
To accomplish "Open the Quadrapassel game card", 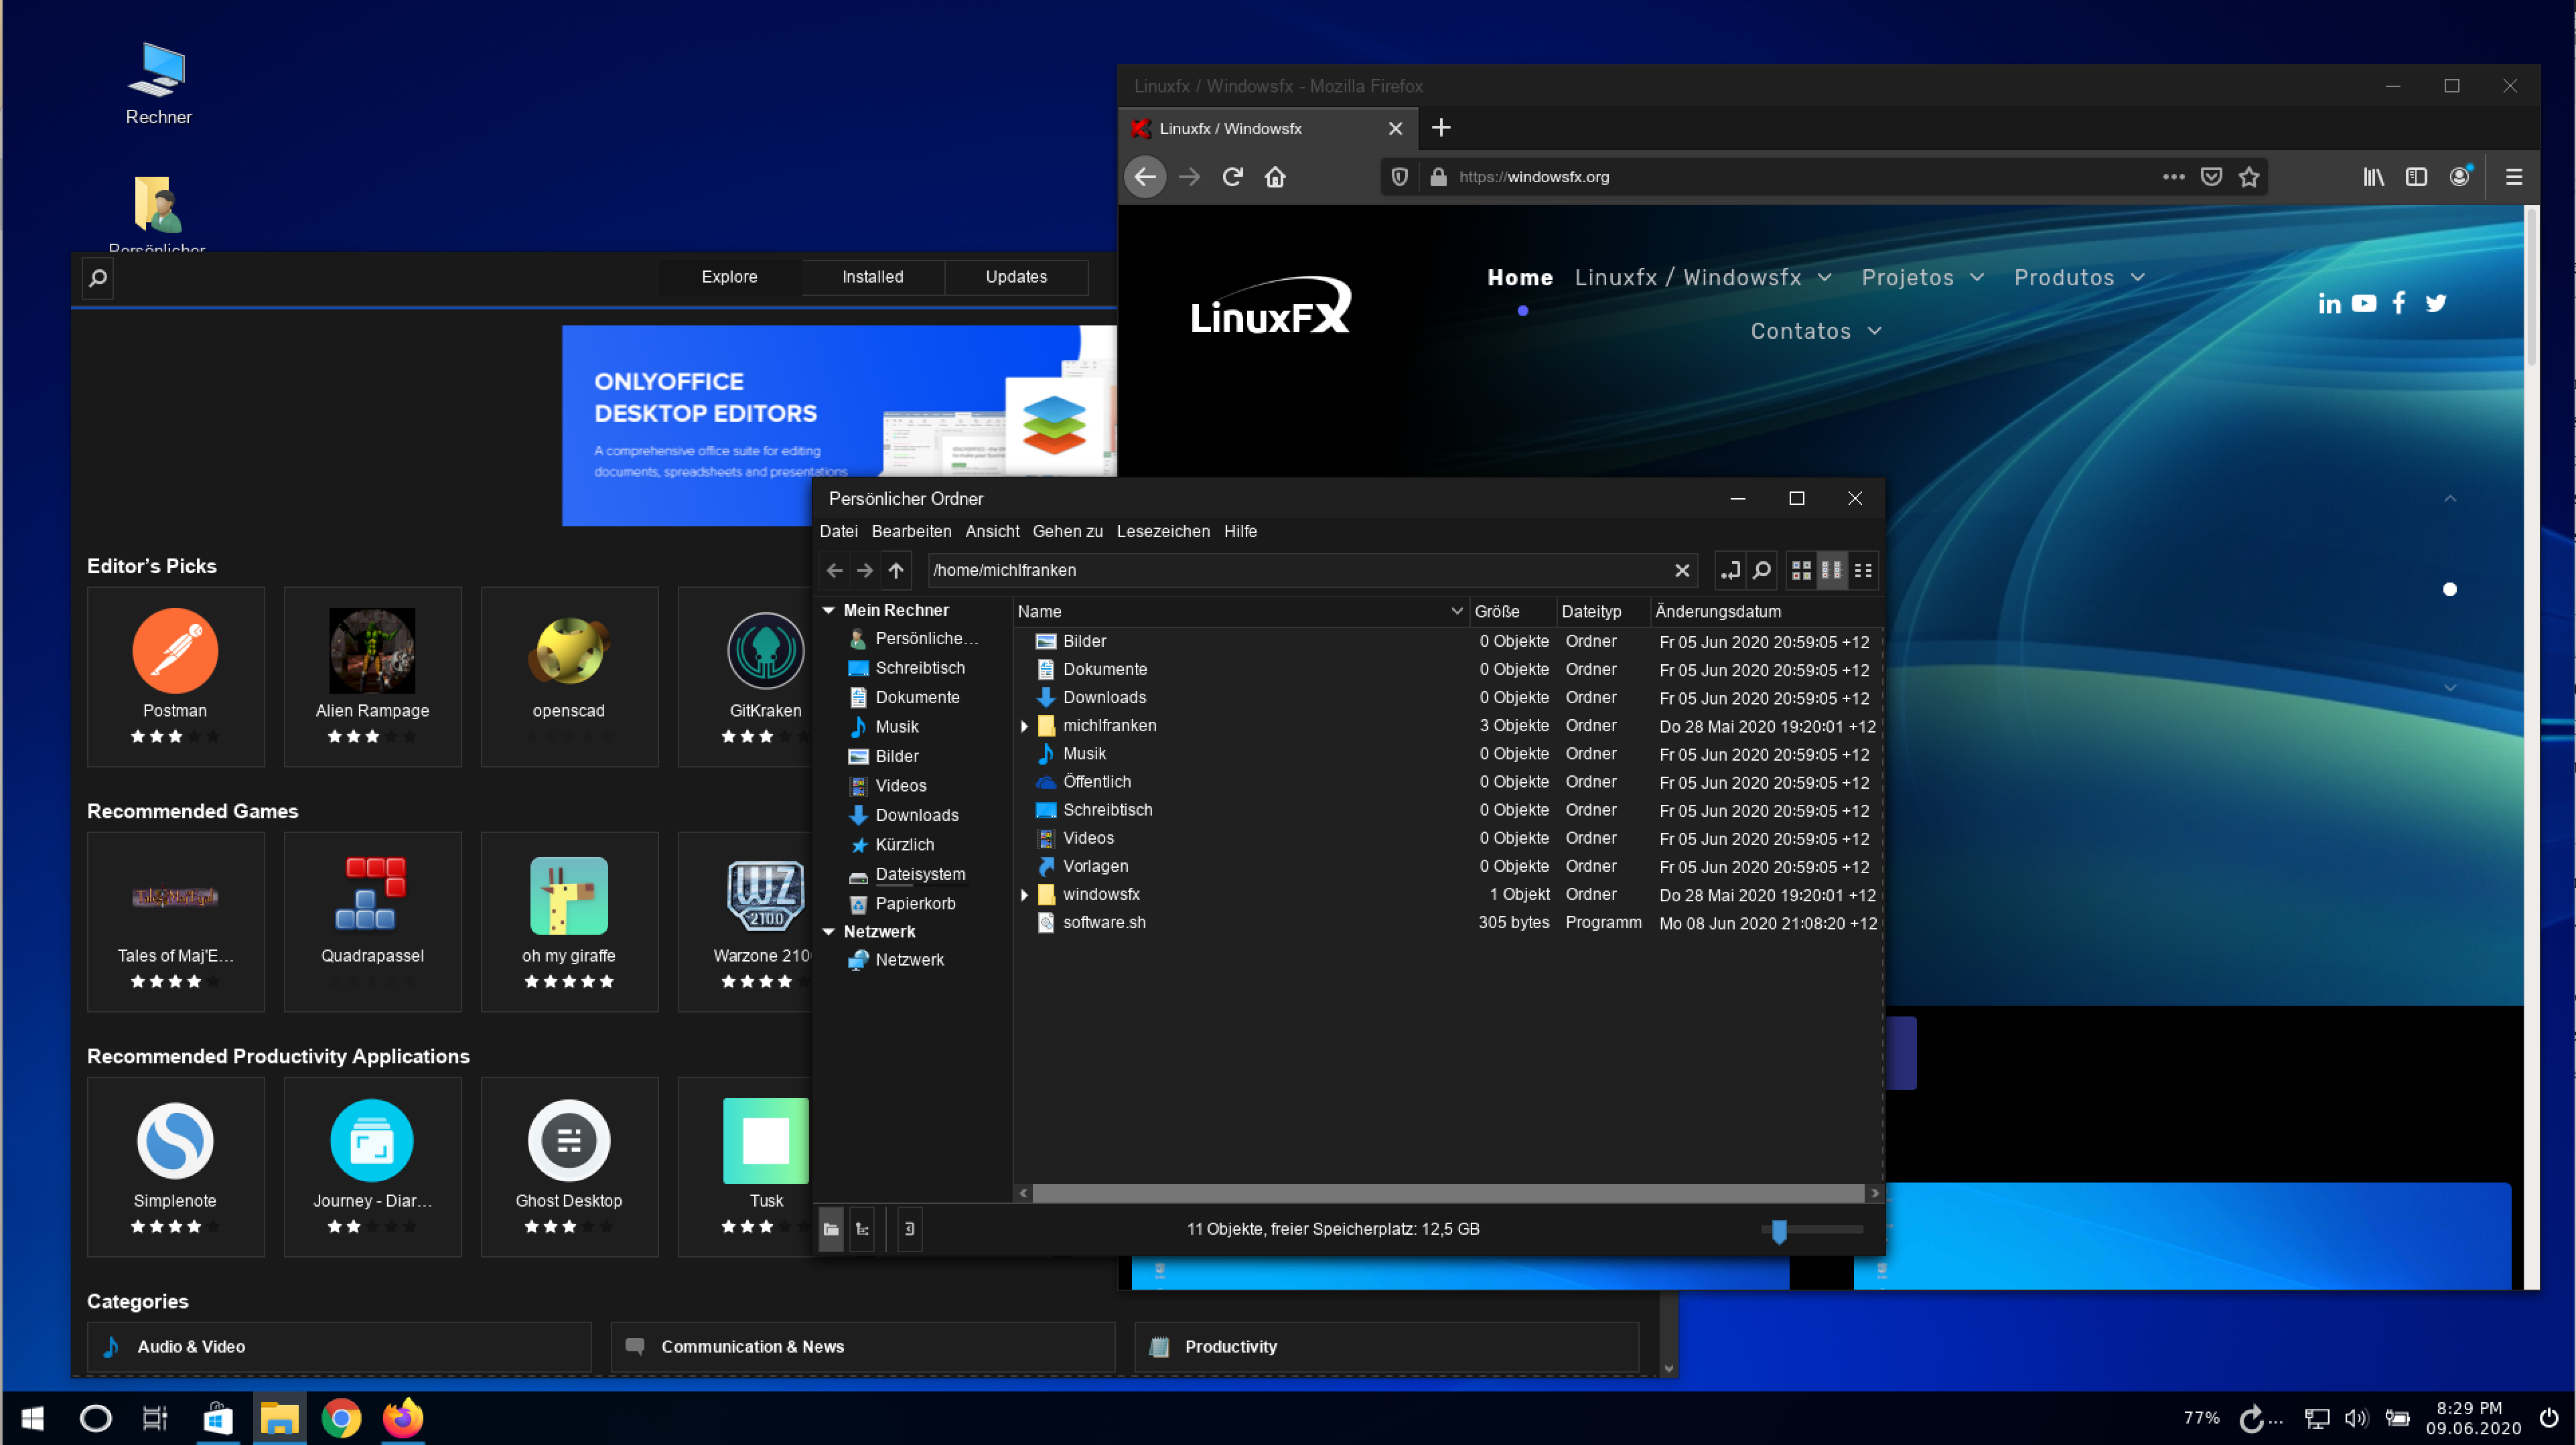I will click(372, 921).
